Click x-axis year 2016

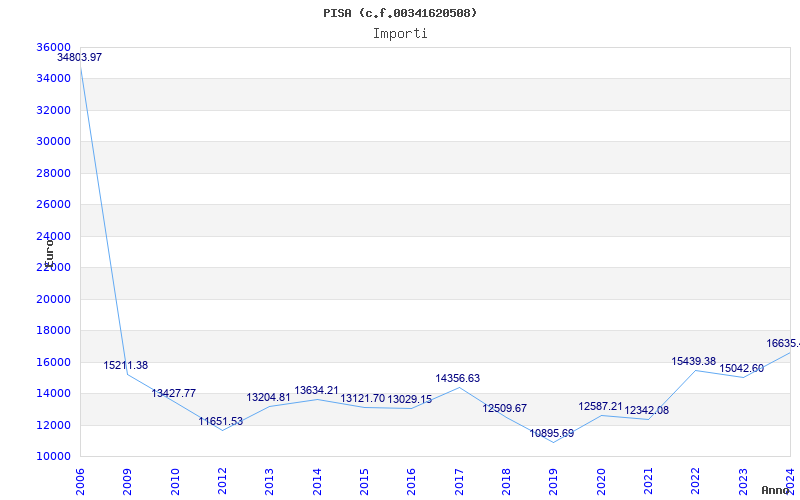[x=412, y=482]
